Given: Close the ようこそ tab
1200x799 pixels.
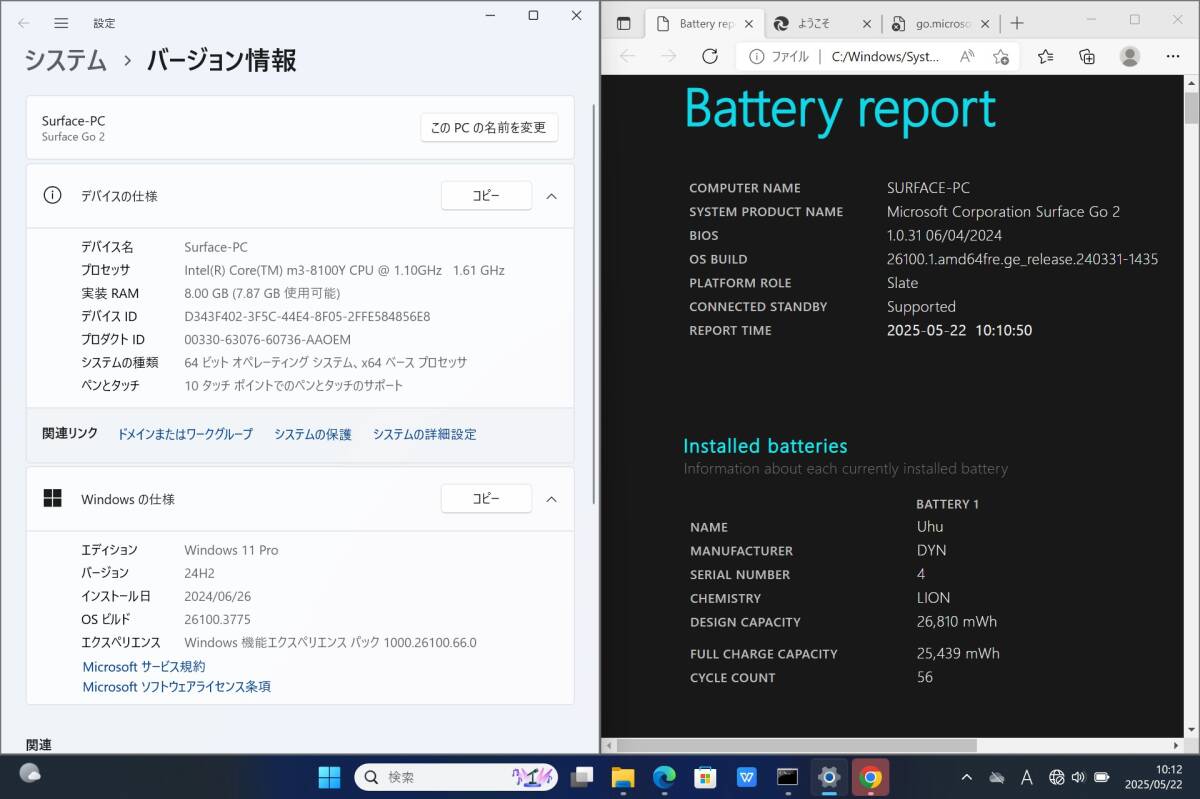Looking at the screenshot, I should [x=866, y=23].
